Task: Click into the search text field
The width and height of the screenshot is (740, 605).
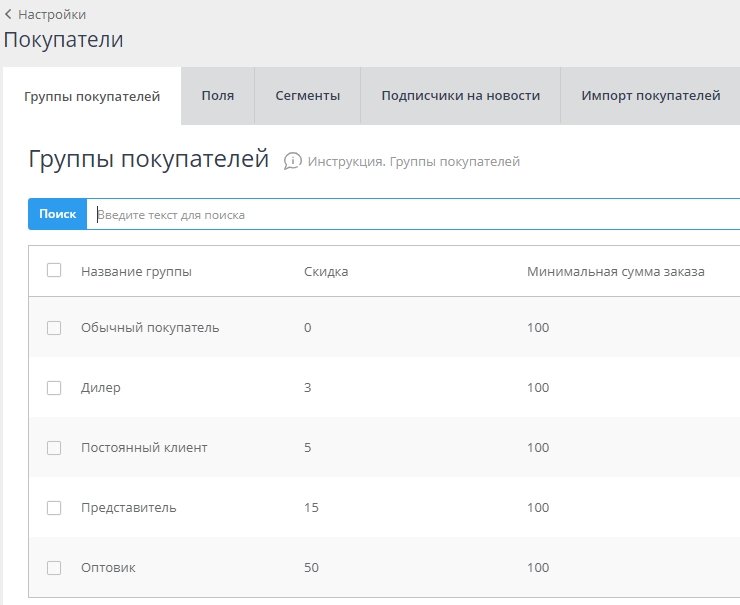Action: tap(410, 215)
